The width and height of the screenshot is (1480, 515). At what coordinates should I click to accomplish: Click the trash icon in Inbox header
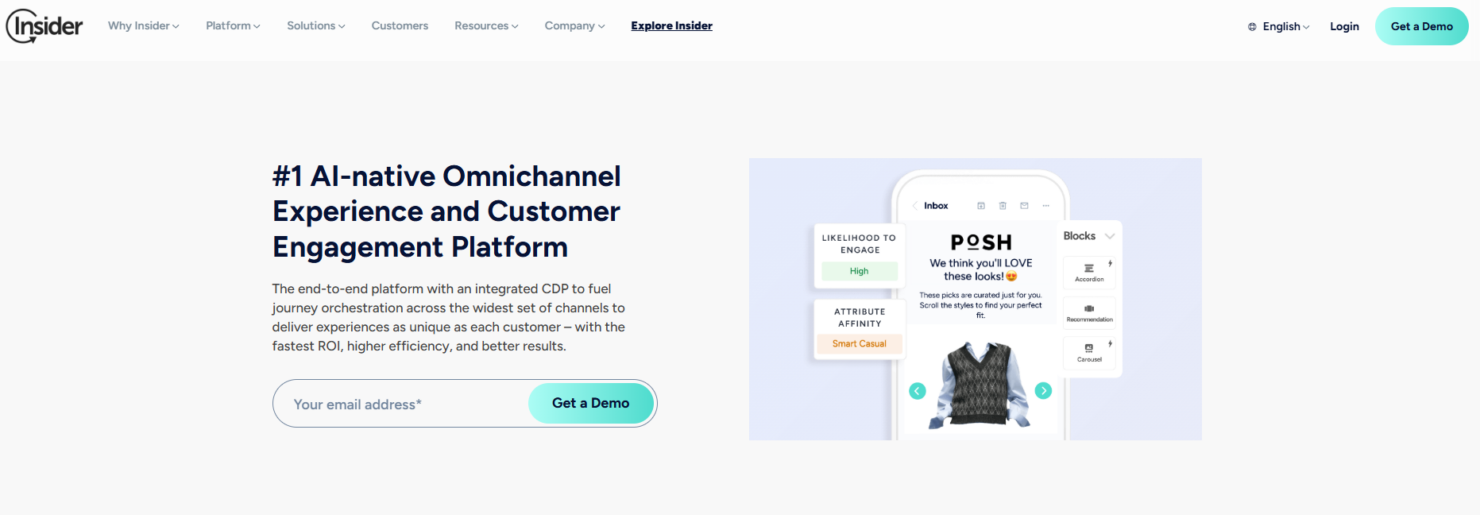(x=1003, y=206)
